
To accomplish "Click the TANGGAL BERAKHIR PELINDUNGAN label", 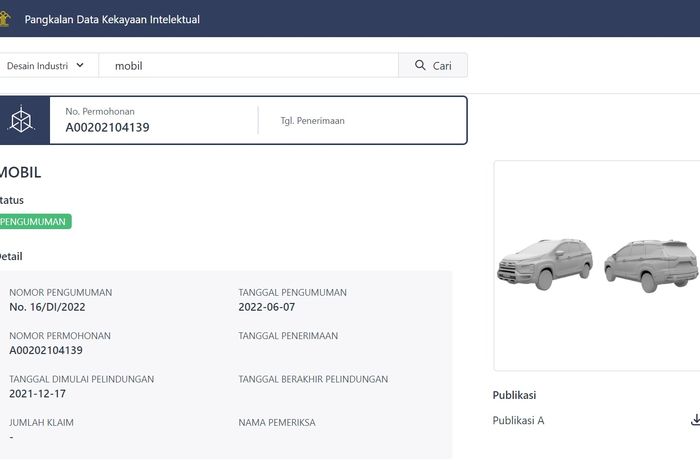I will (313, 379).
